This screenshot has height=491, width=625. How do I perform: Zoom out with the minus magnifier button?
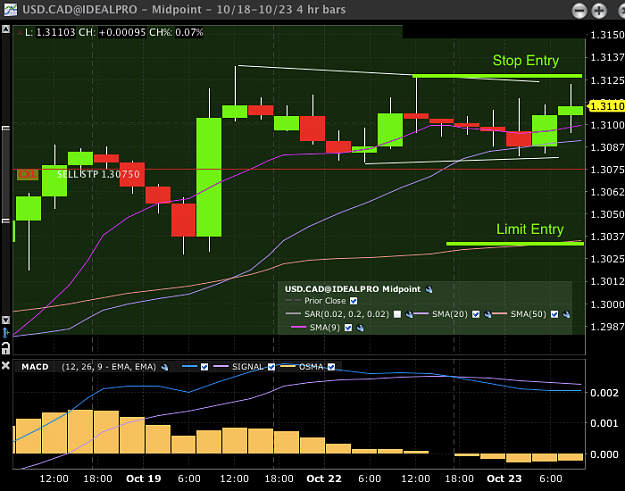coord(579,11)
